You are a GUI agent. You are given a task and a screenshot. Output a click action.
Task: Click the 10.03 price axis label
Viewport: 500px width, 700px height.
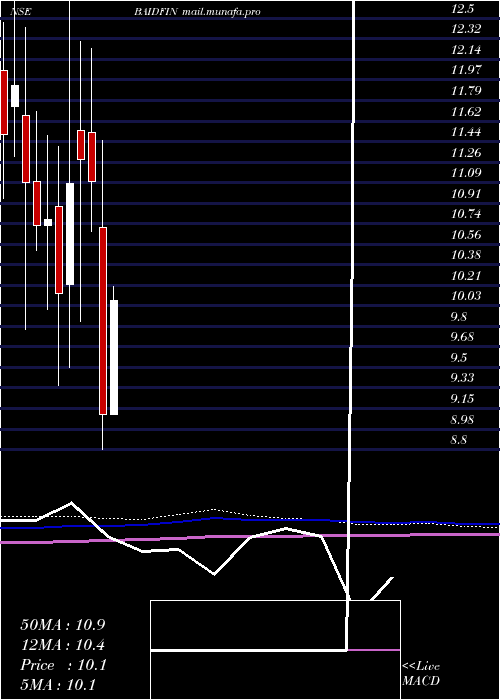(x=466, y=296)
